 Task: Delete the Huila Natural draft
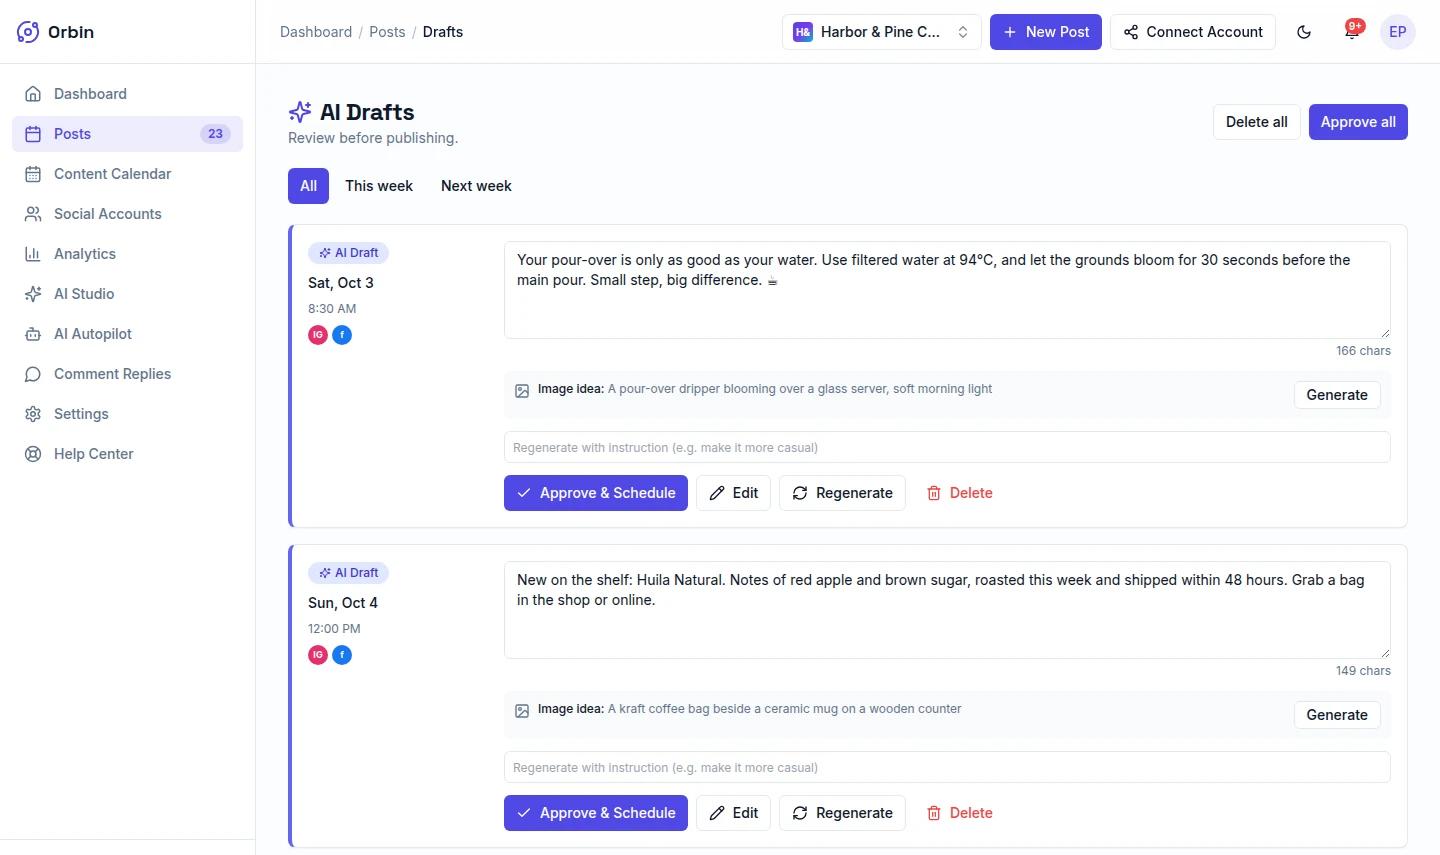click(960, 813)
